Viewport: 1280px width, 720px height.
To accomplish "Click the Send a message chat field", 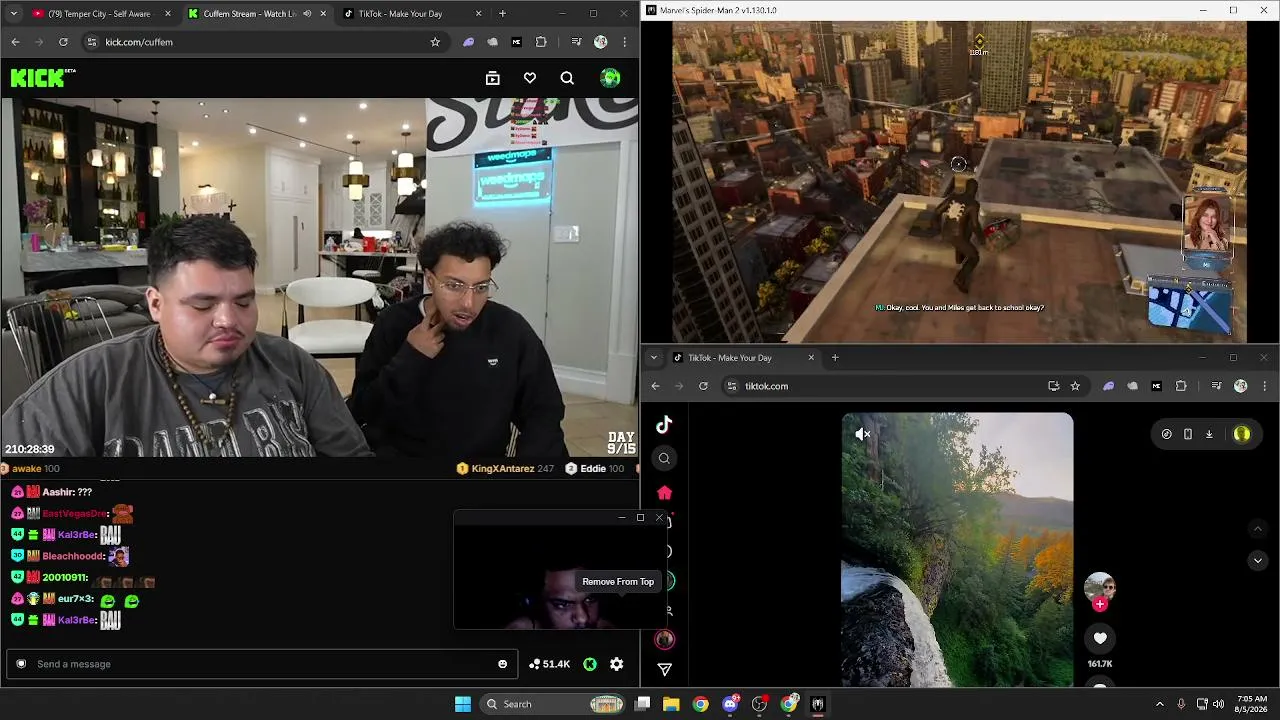I will pos(262,664).
